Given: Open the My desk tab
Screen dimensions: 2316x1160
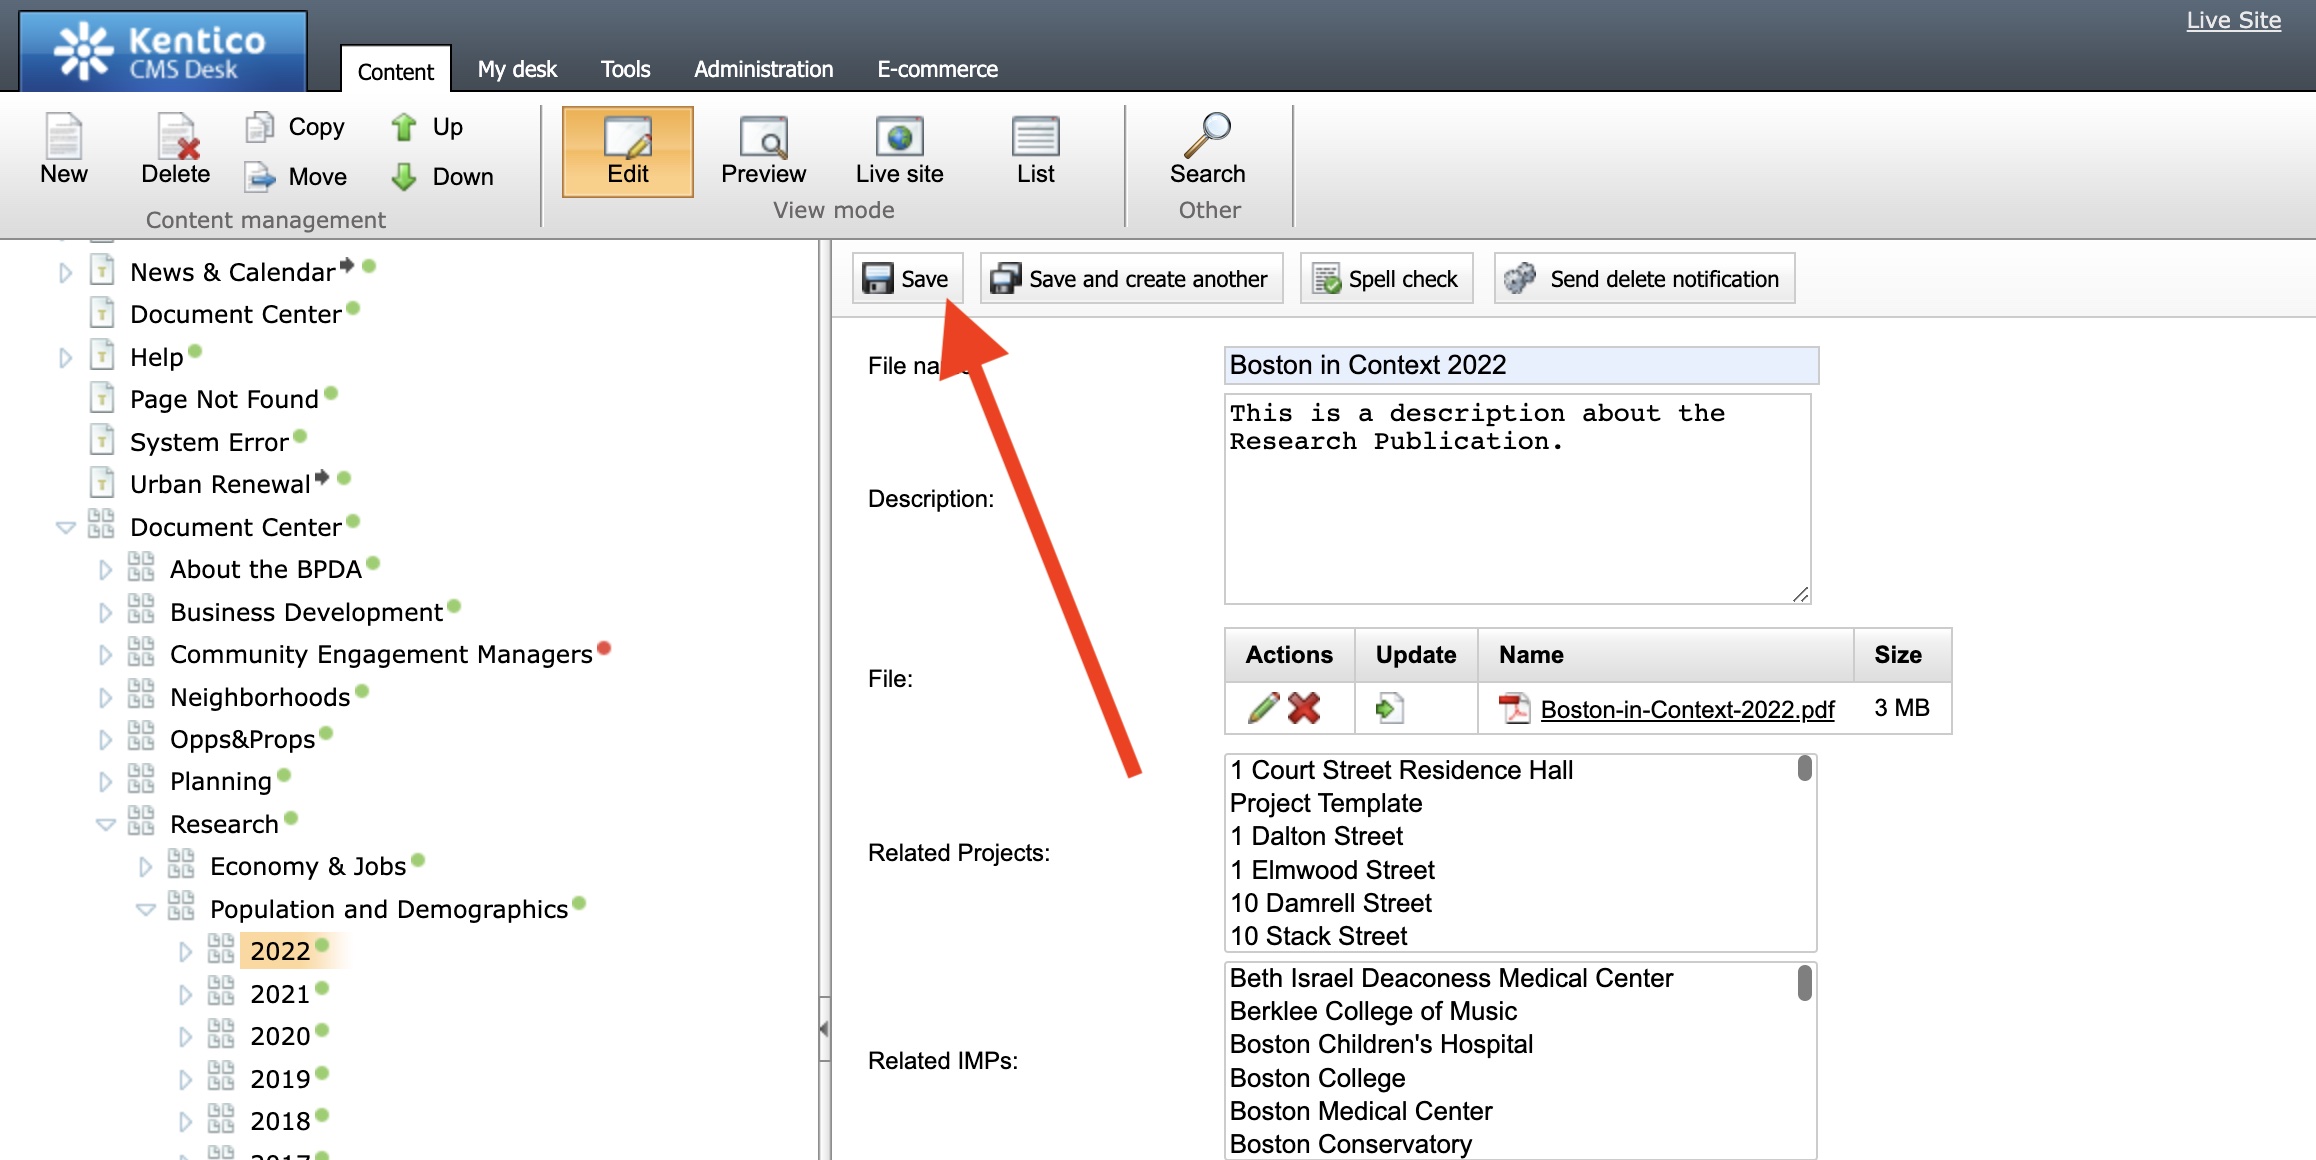Looking at the screenshot, I should click(517, 69).
